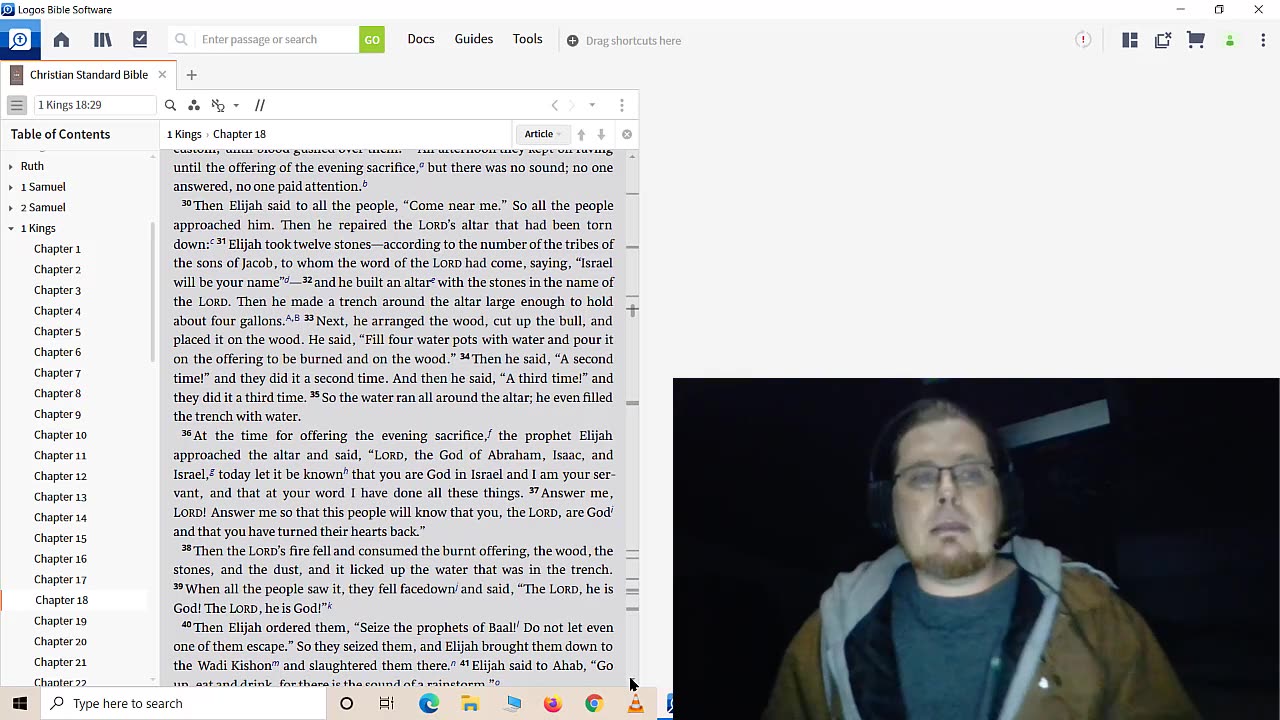Open the Docs menu
1280x720 pixels.
[421, 39]
